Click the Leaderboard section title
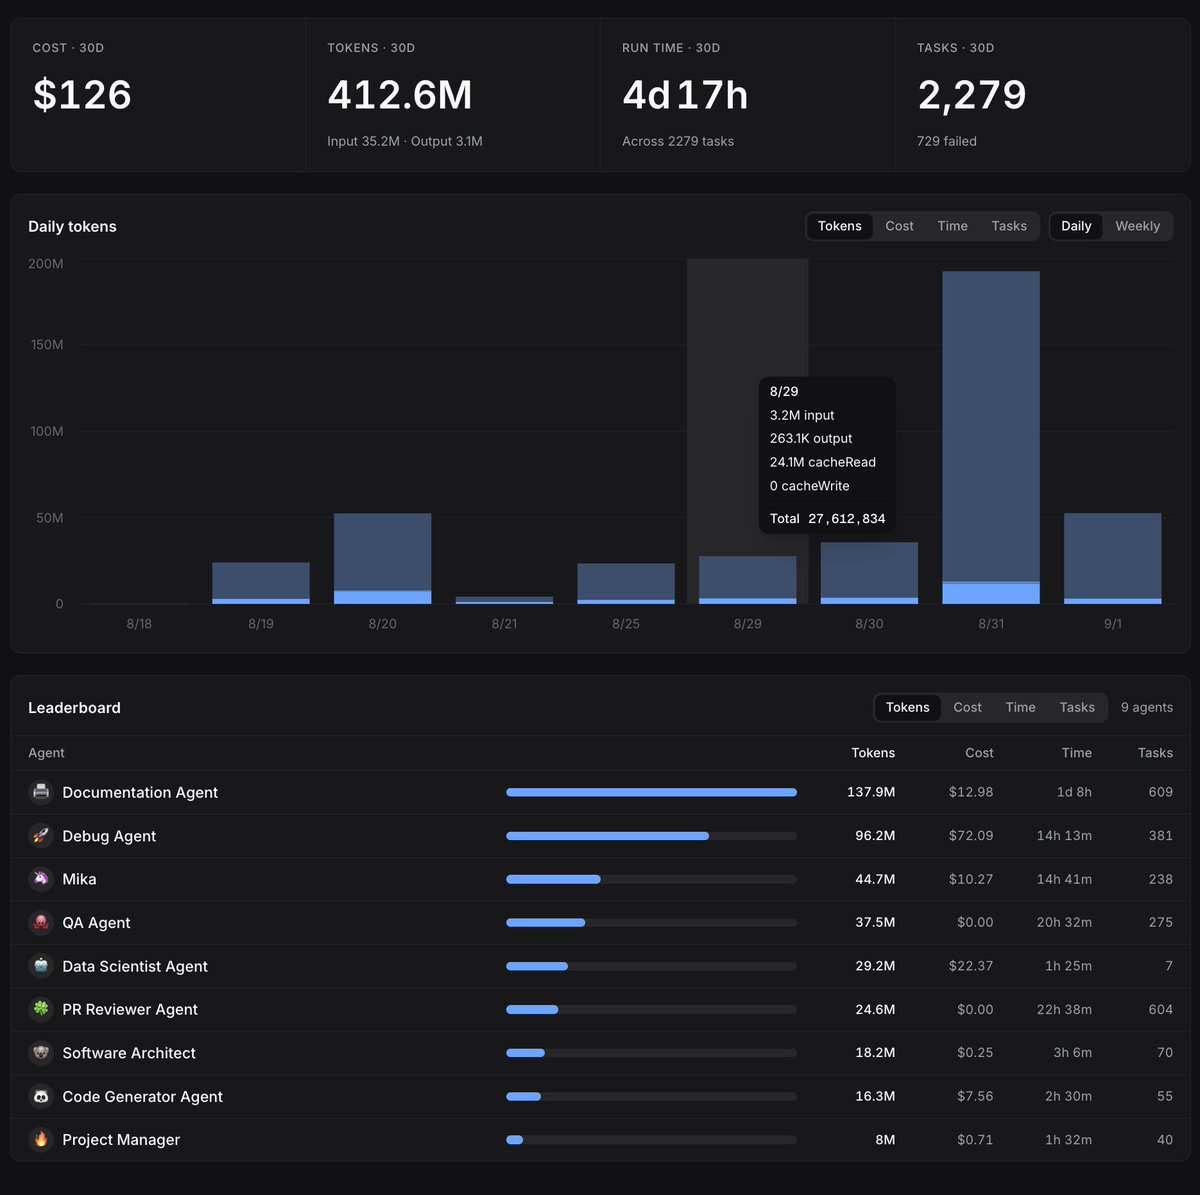Viewport: 1200px width, 1195px height. [74, 708]
